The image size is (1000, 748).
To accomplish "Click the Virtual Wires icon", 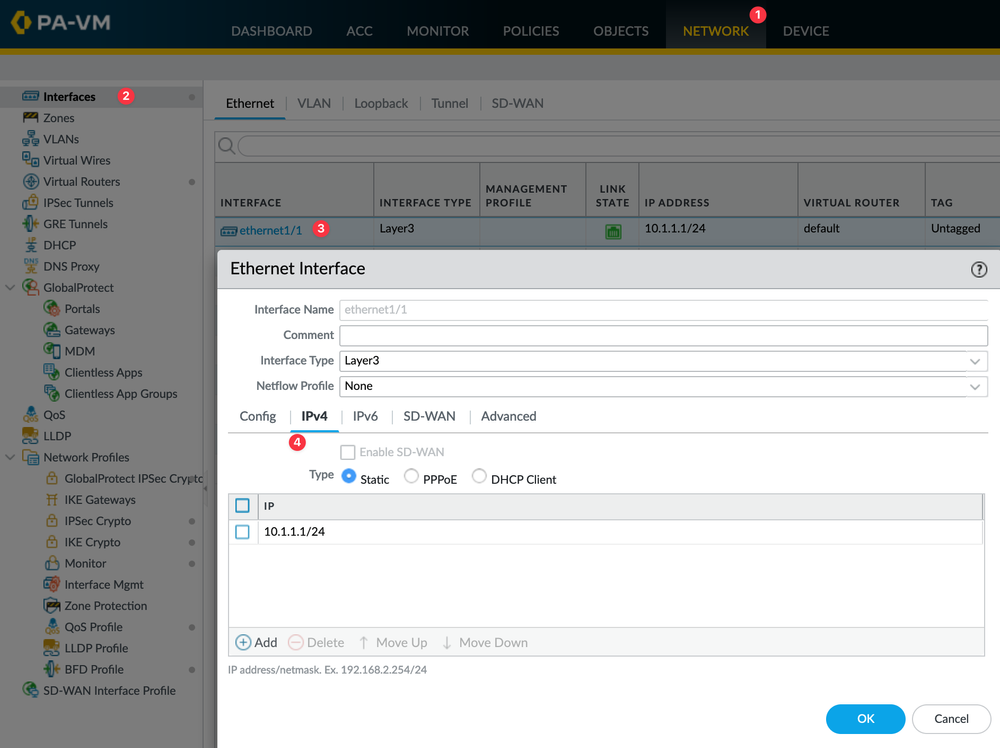I will tap(30, 160).
